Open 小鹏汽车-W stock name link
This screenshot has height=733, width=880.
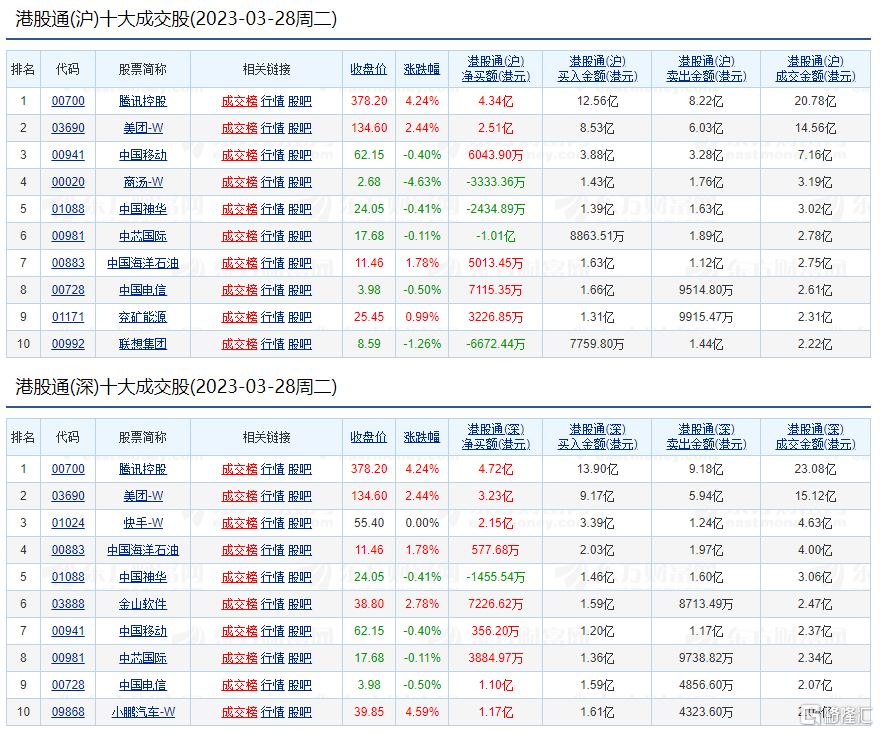point(143,712)
